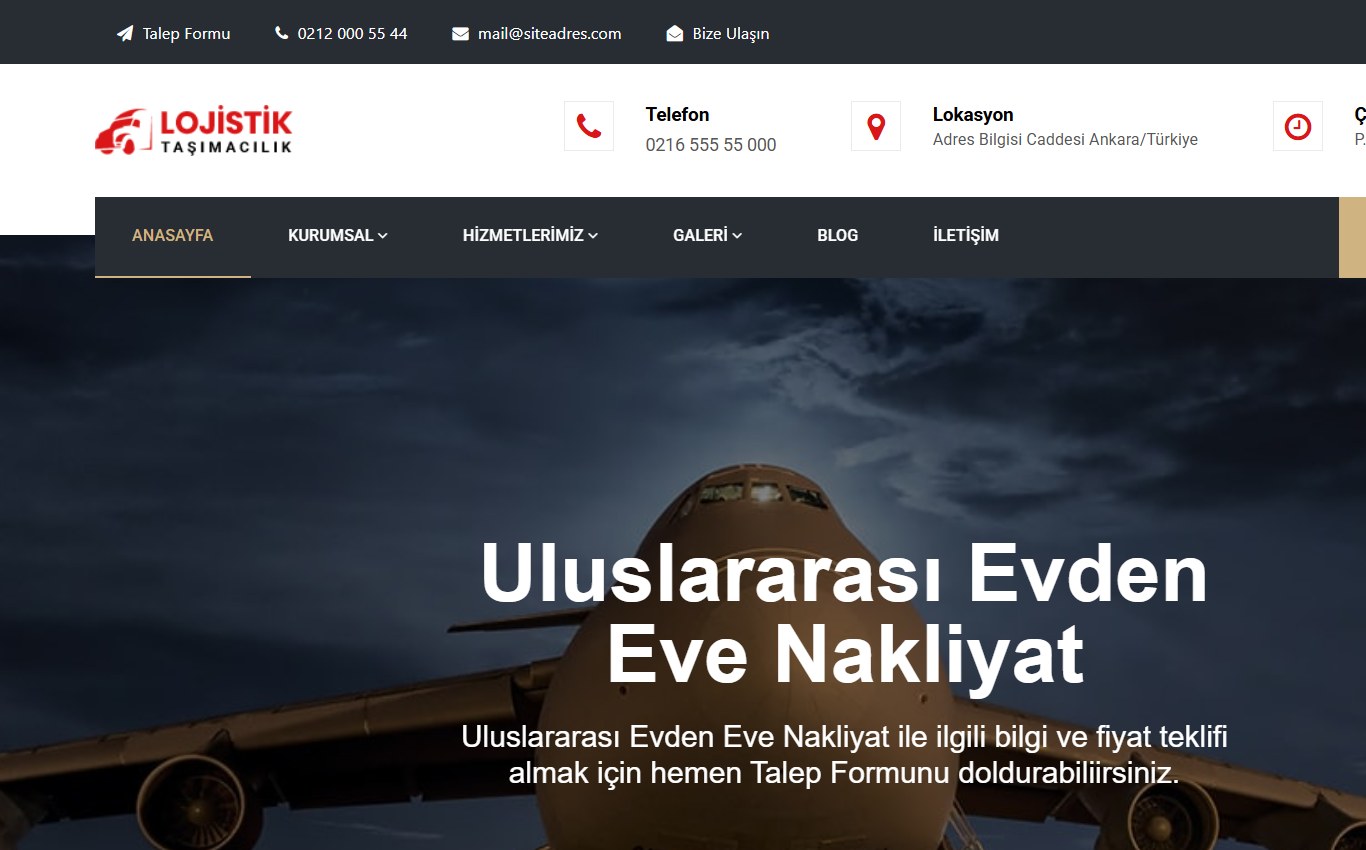Click the phone icon beside 0212 000 55 44
Viewport: 1366px width, 850px height.
click(281, 33)
